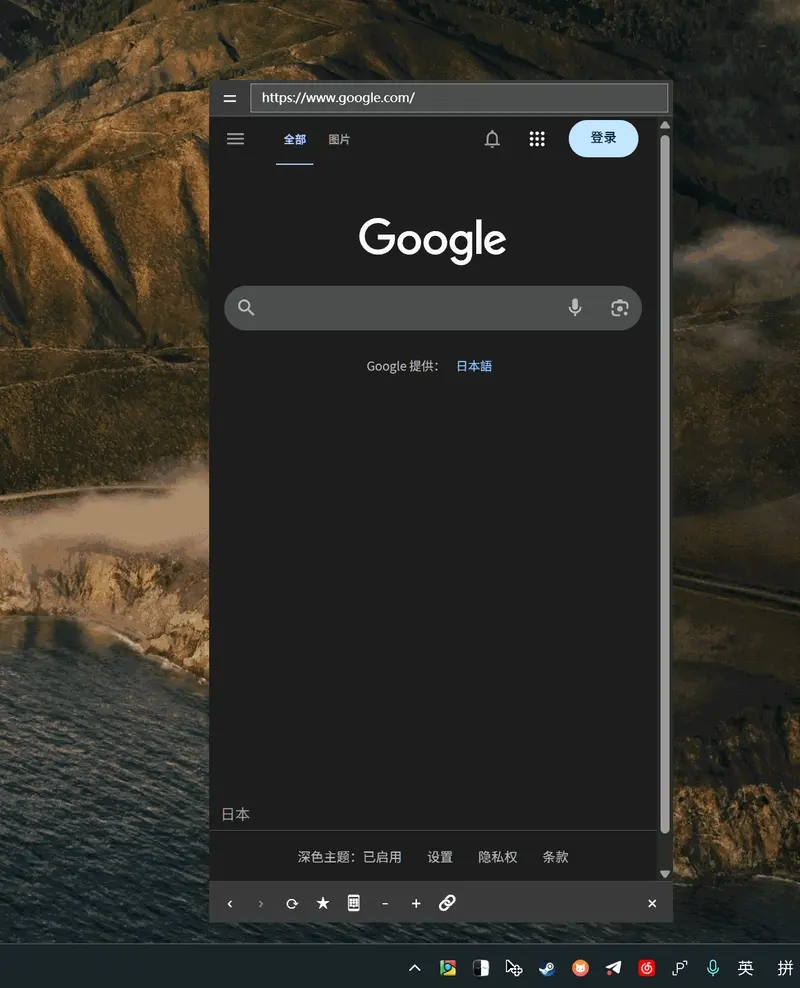Expand the system tray hidden icons chevron
This screenshot has height=988, width=800.
point(414,968)
